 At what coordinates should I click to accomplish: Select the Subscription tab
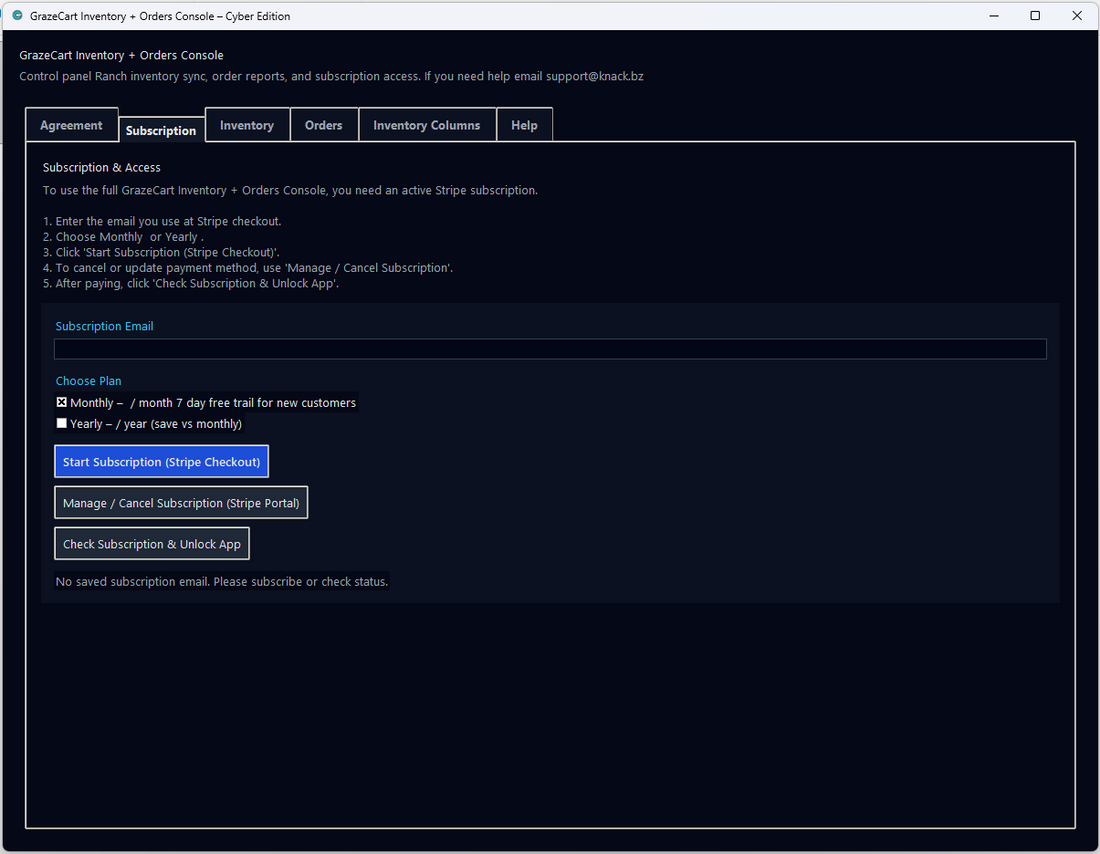click(161, 129)
